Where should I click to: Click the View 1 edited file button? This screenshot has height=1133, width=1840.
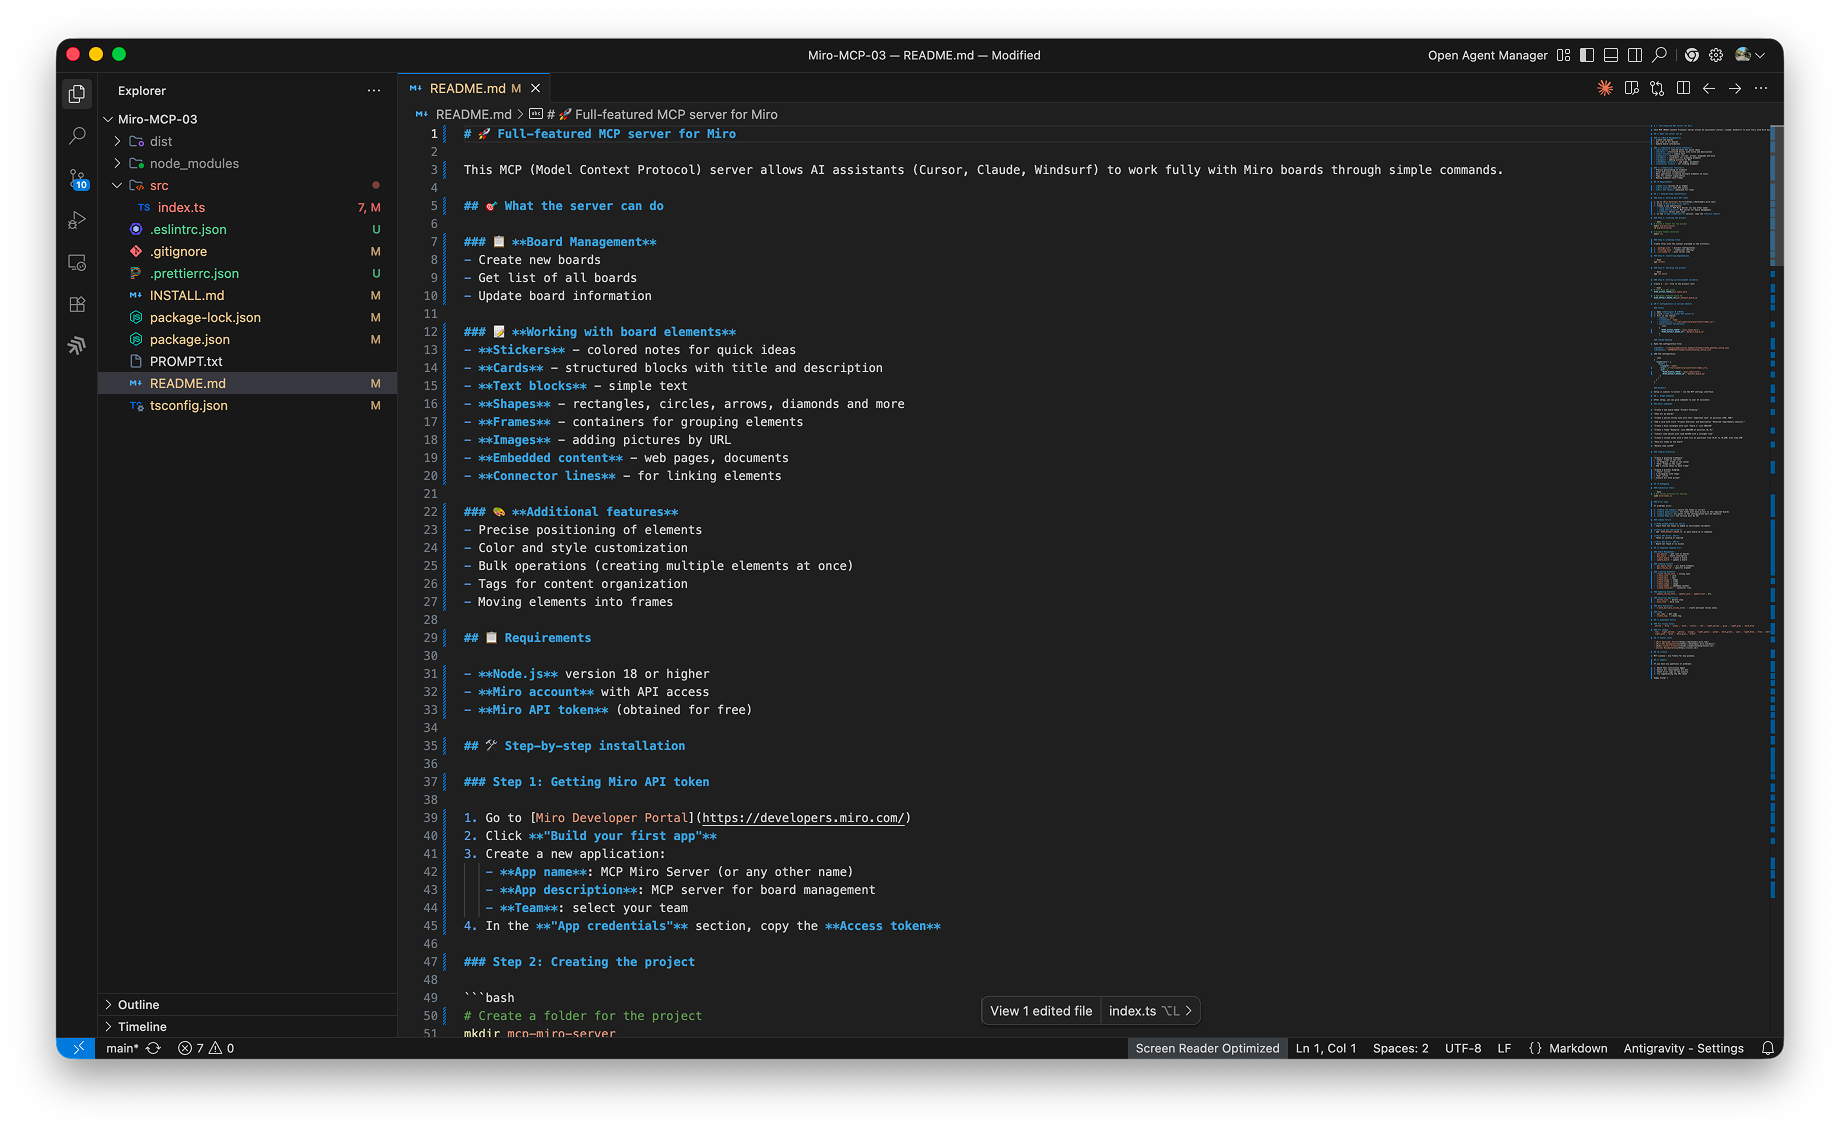pos(1040,1010)
